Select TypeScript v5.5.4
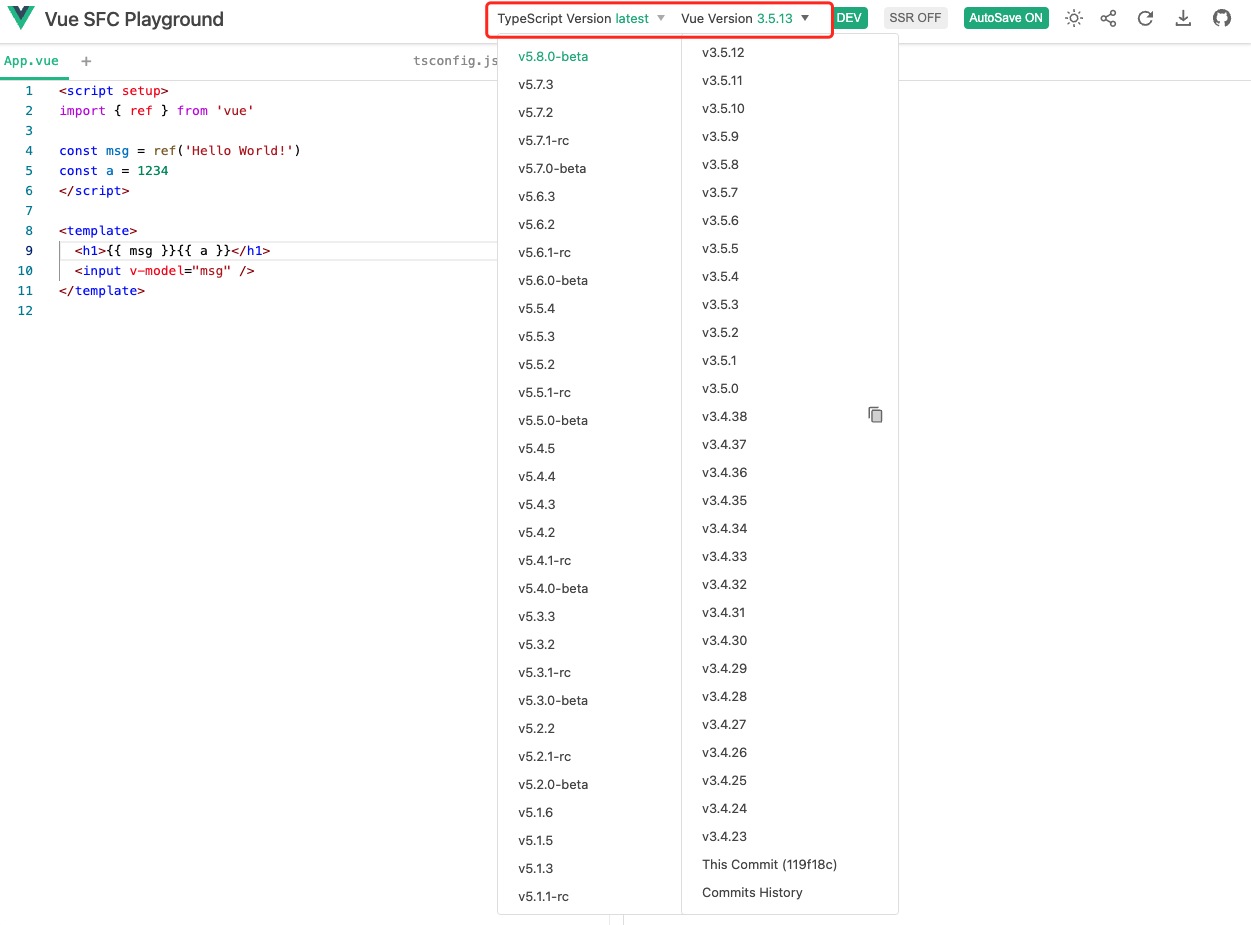The image size is (1251, 925). pos(536,309)
